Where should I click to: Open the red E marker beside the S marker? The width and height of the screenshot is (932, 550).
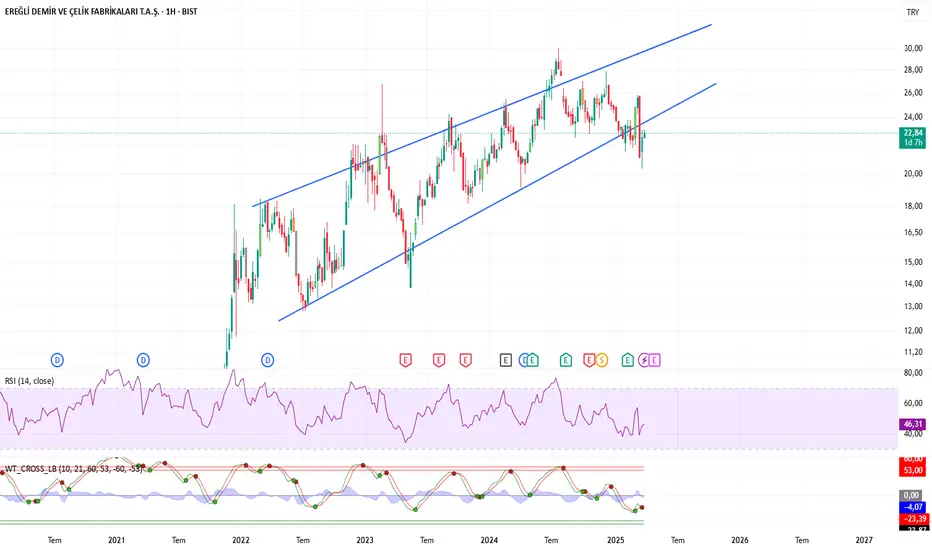tap(589, 360)
